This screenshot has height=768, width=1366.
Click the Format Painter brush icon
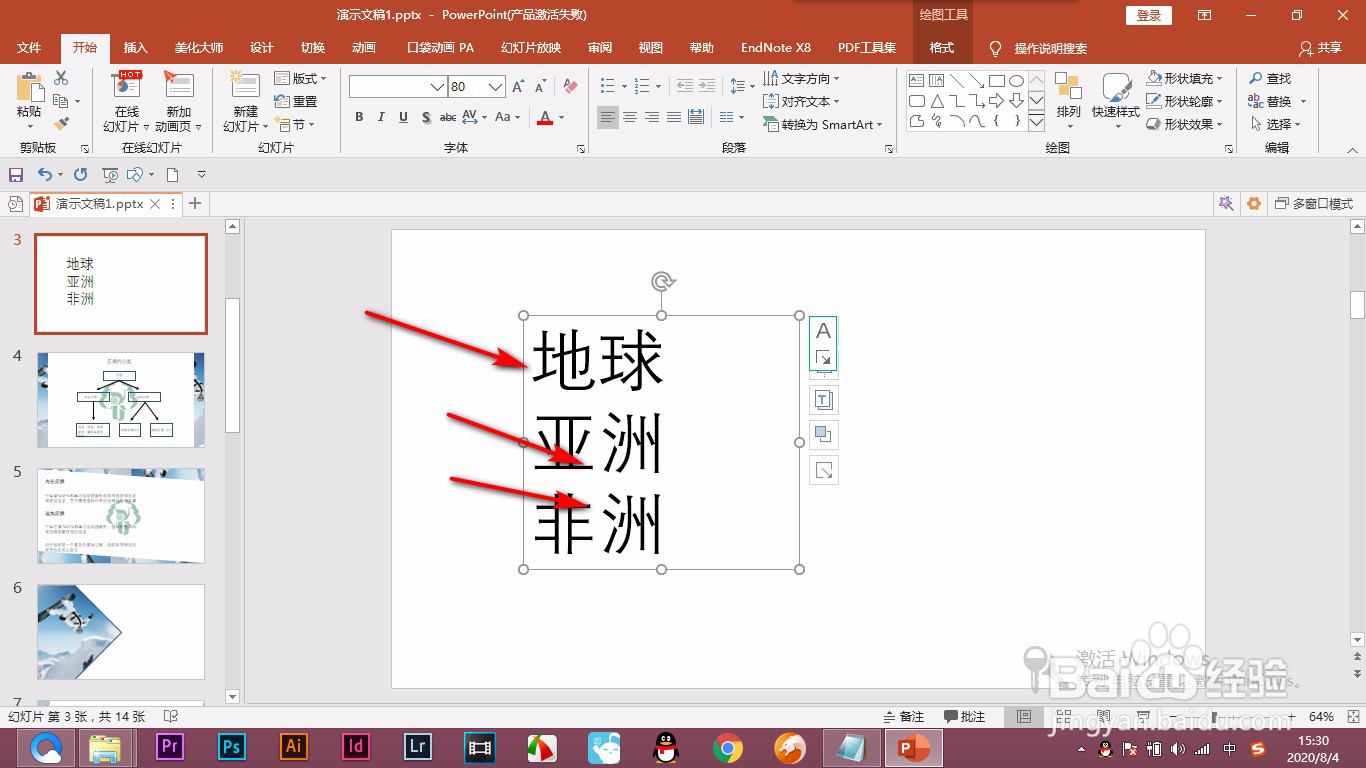coord(61,124)
